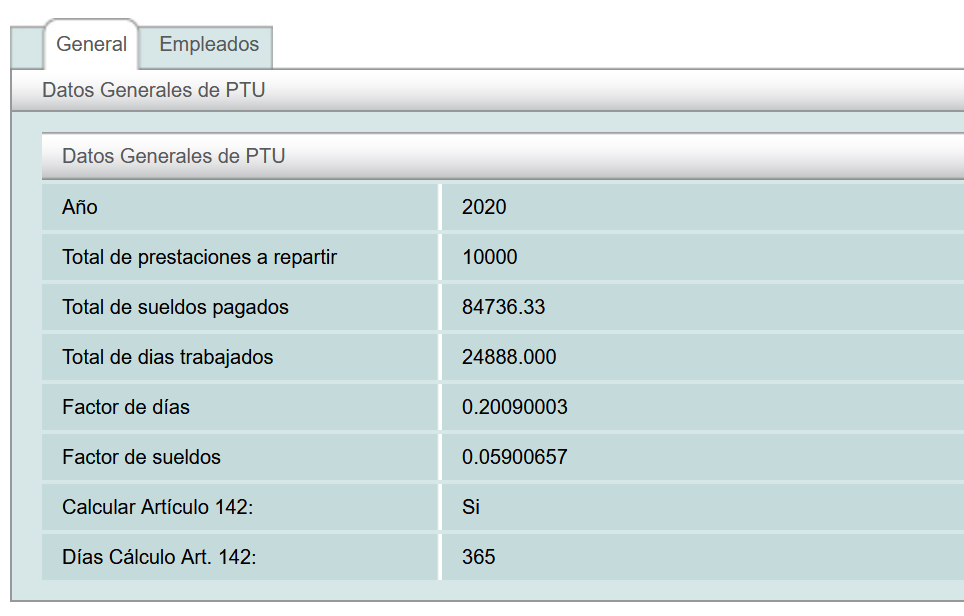
Task: Click the inner Datos Generales de PTU panel title
Action: click(173, 157)
